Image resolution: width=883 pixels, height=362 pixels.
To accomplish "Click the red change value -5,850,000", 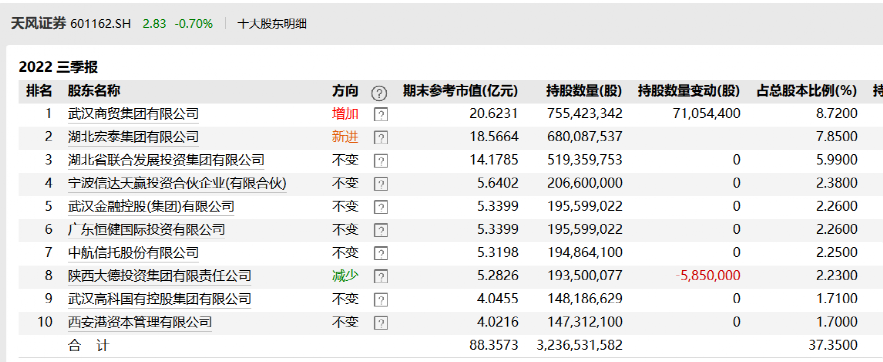I will 708,275.
